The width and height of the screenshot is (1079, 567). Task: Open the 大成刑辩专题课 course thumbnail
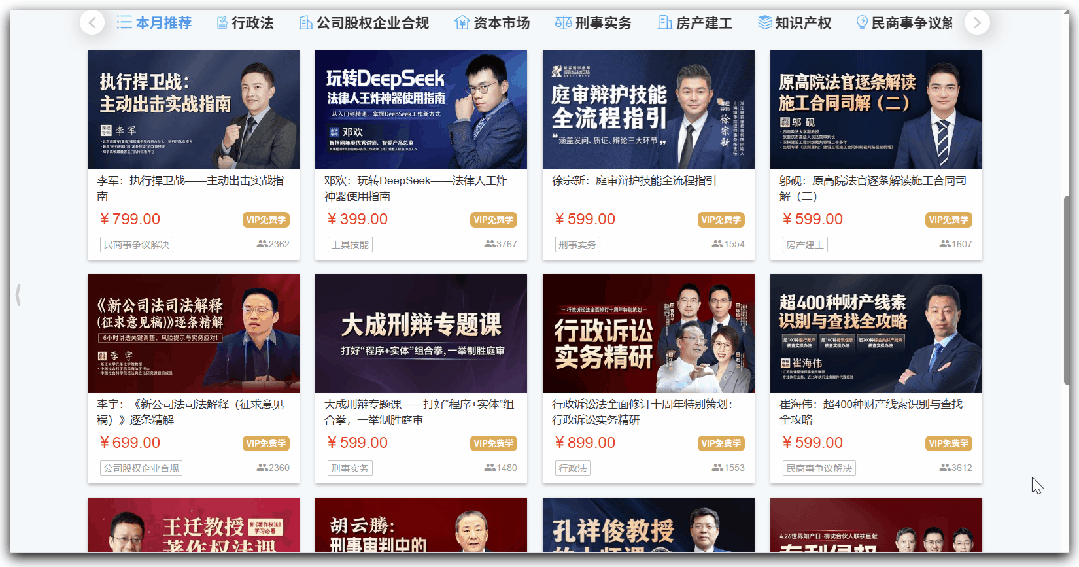pos(420,334)
